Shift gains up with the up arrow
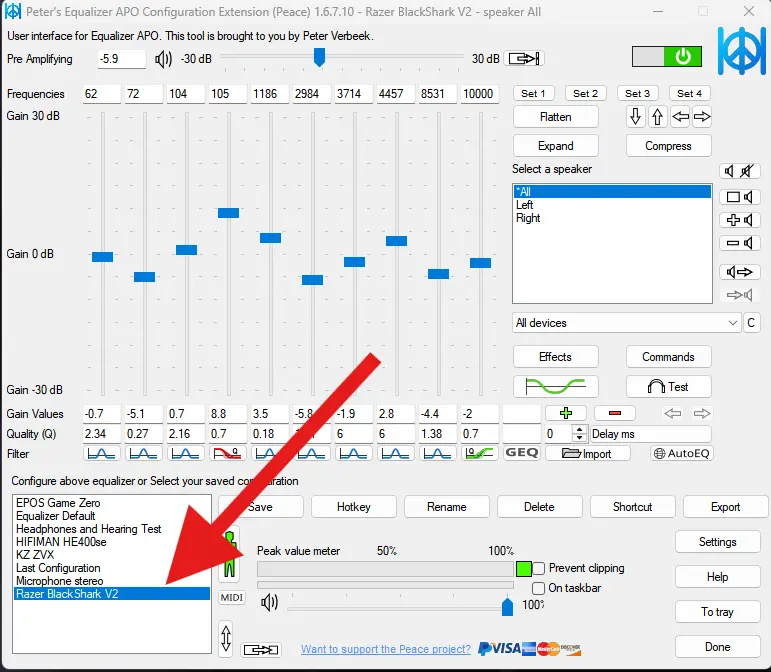The width and height of the screenshot is (771, 672). (x=657, y=117)
